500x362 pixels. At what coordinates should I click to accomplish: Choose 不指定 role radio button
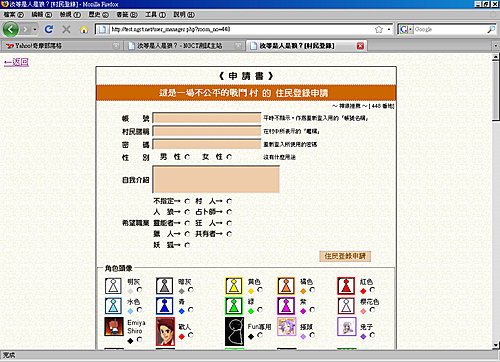point(187,201)
